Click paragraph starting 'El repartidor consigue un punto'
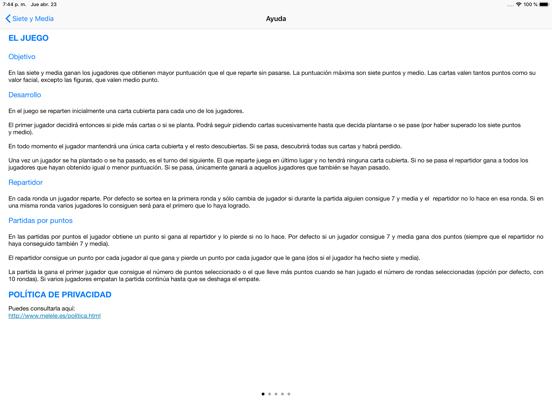Viewport: 552px width, 414px height. tap(214, 258)
